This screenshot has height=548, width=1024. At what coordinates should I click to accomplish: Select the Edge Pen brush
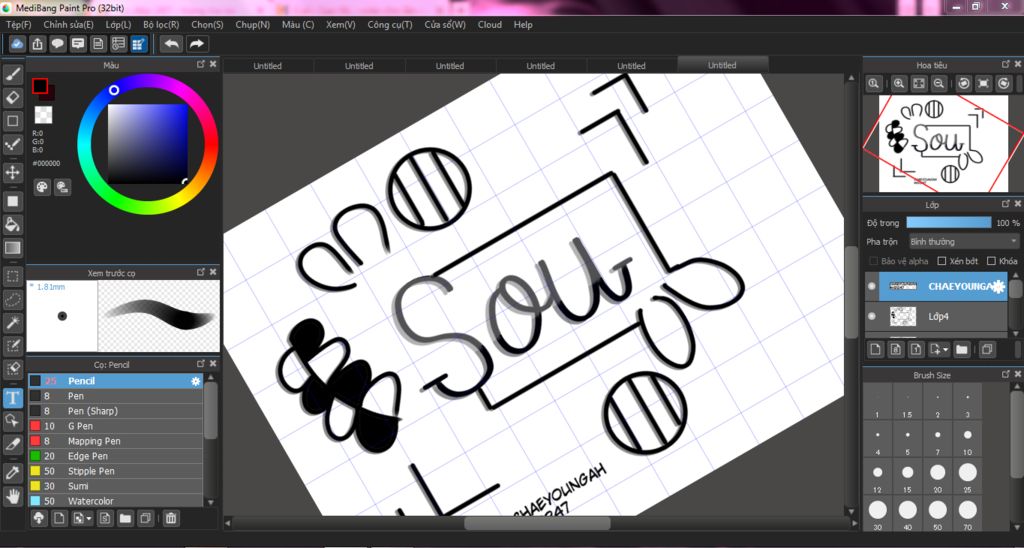click(116, 456)
